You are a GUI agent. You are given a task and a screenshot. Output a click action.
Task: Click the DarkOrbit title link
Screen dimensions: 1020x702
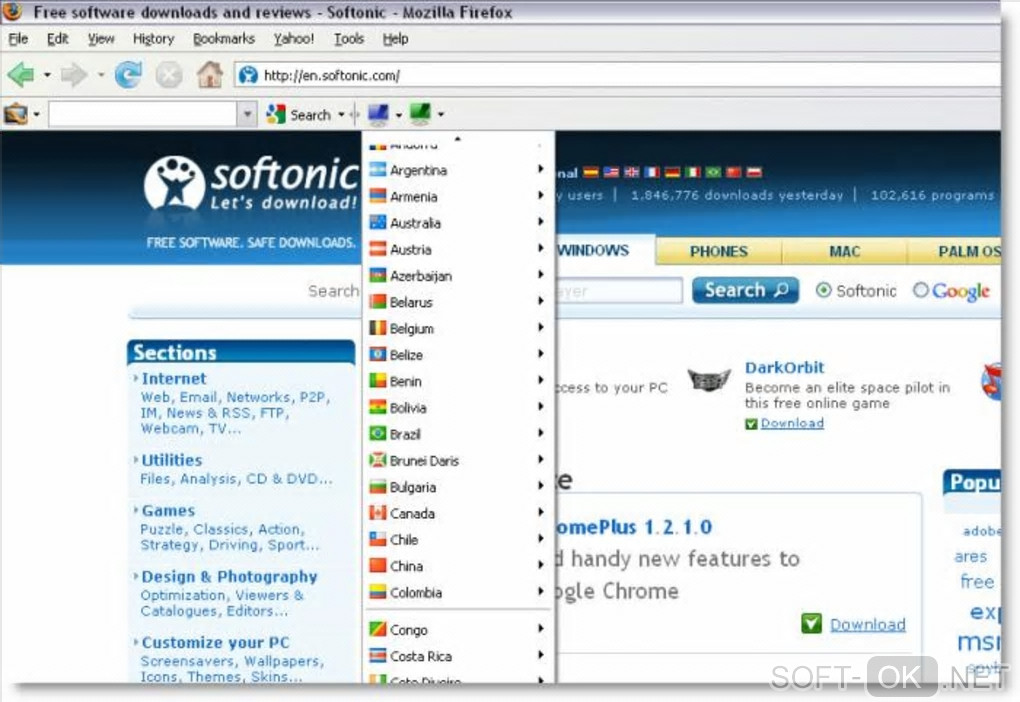tap(785, 368)
